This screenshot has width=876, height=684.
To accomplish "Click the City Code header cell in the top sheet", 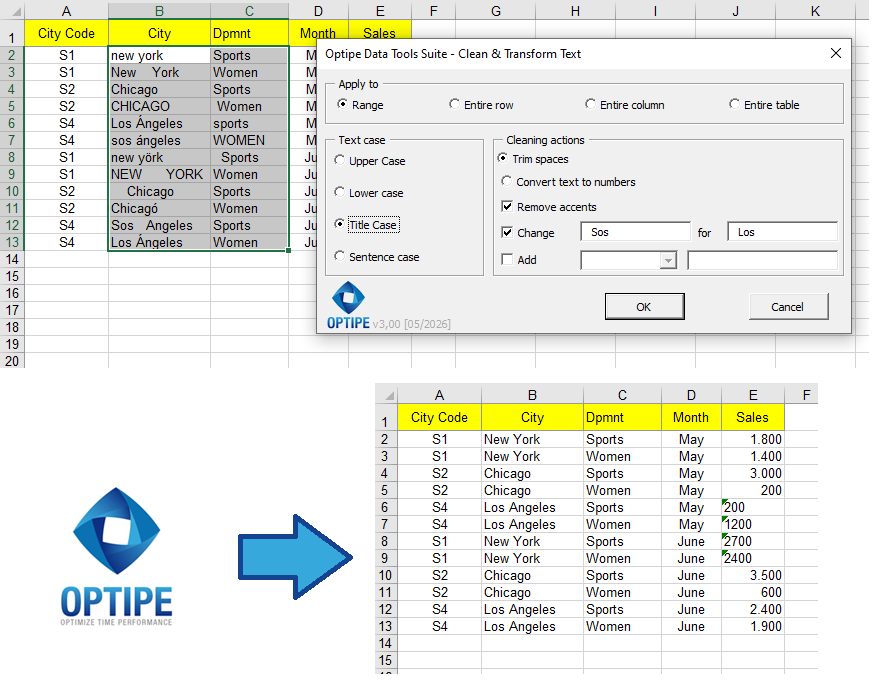I will (66, 34).
